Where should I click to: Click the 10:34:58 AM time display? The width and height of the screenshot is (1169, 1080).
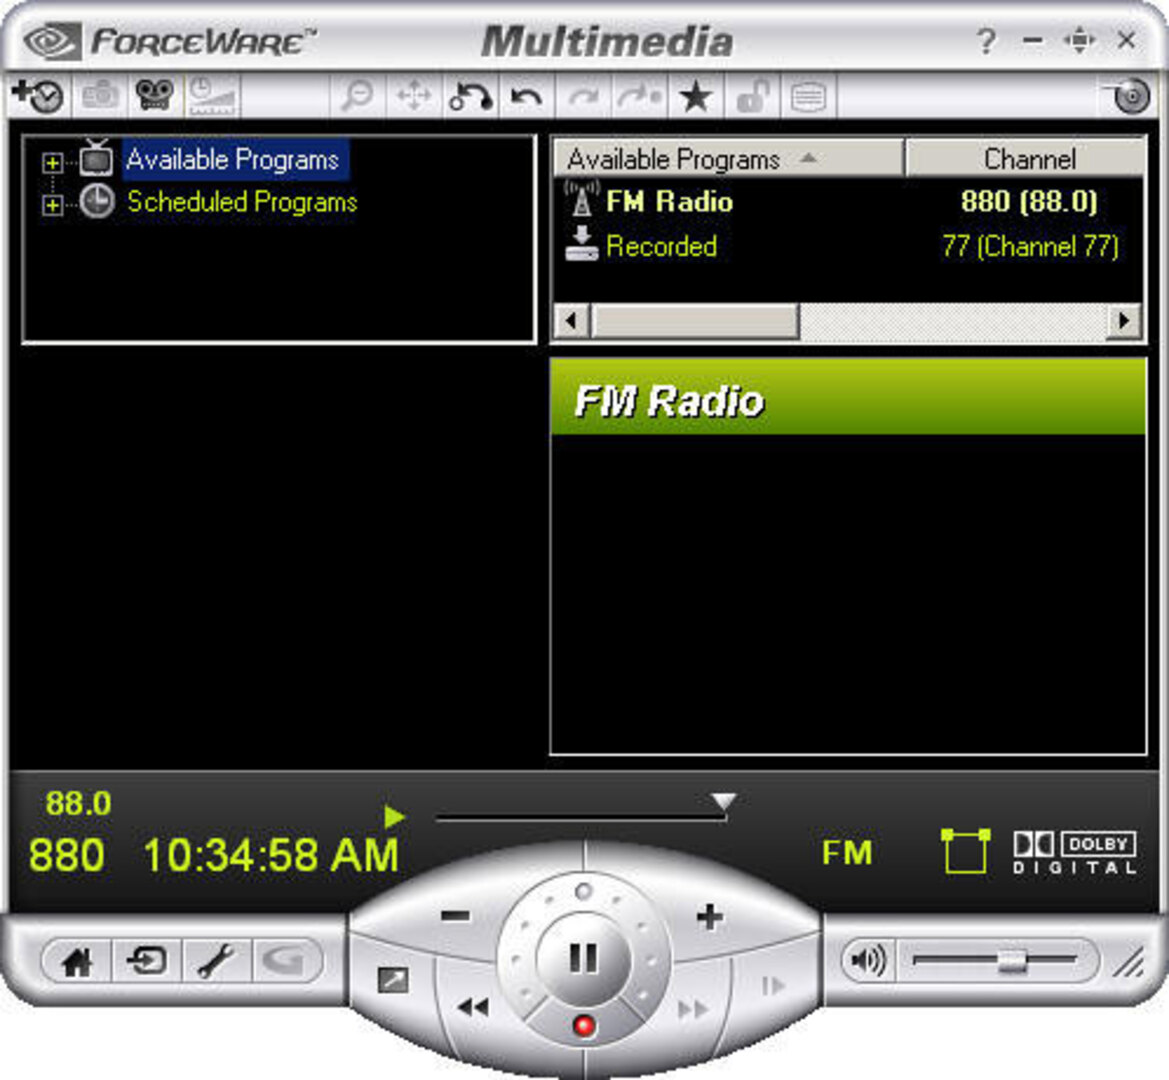[271, 855]
